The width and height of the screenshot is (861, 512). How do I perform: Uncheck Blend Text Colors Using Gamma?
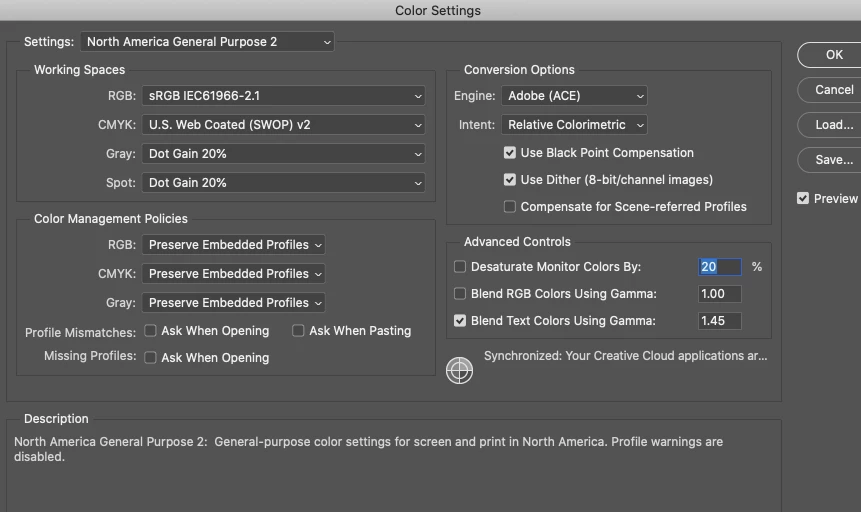pyautogui.click(x=460, y=321)
